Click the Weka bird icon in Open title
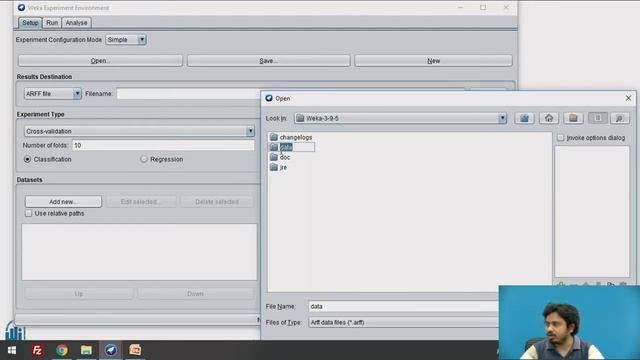This screenshot has height=360, width=640. [269, 98]
